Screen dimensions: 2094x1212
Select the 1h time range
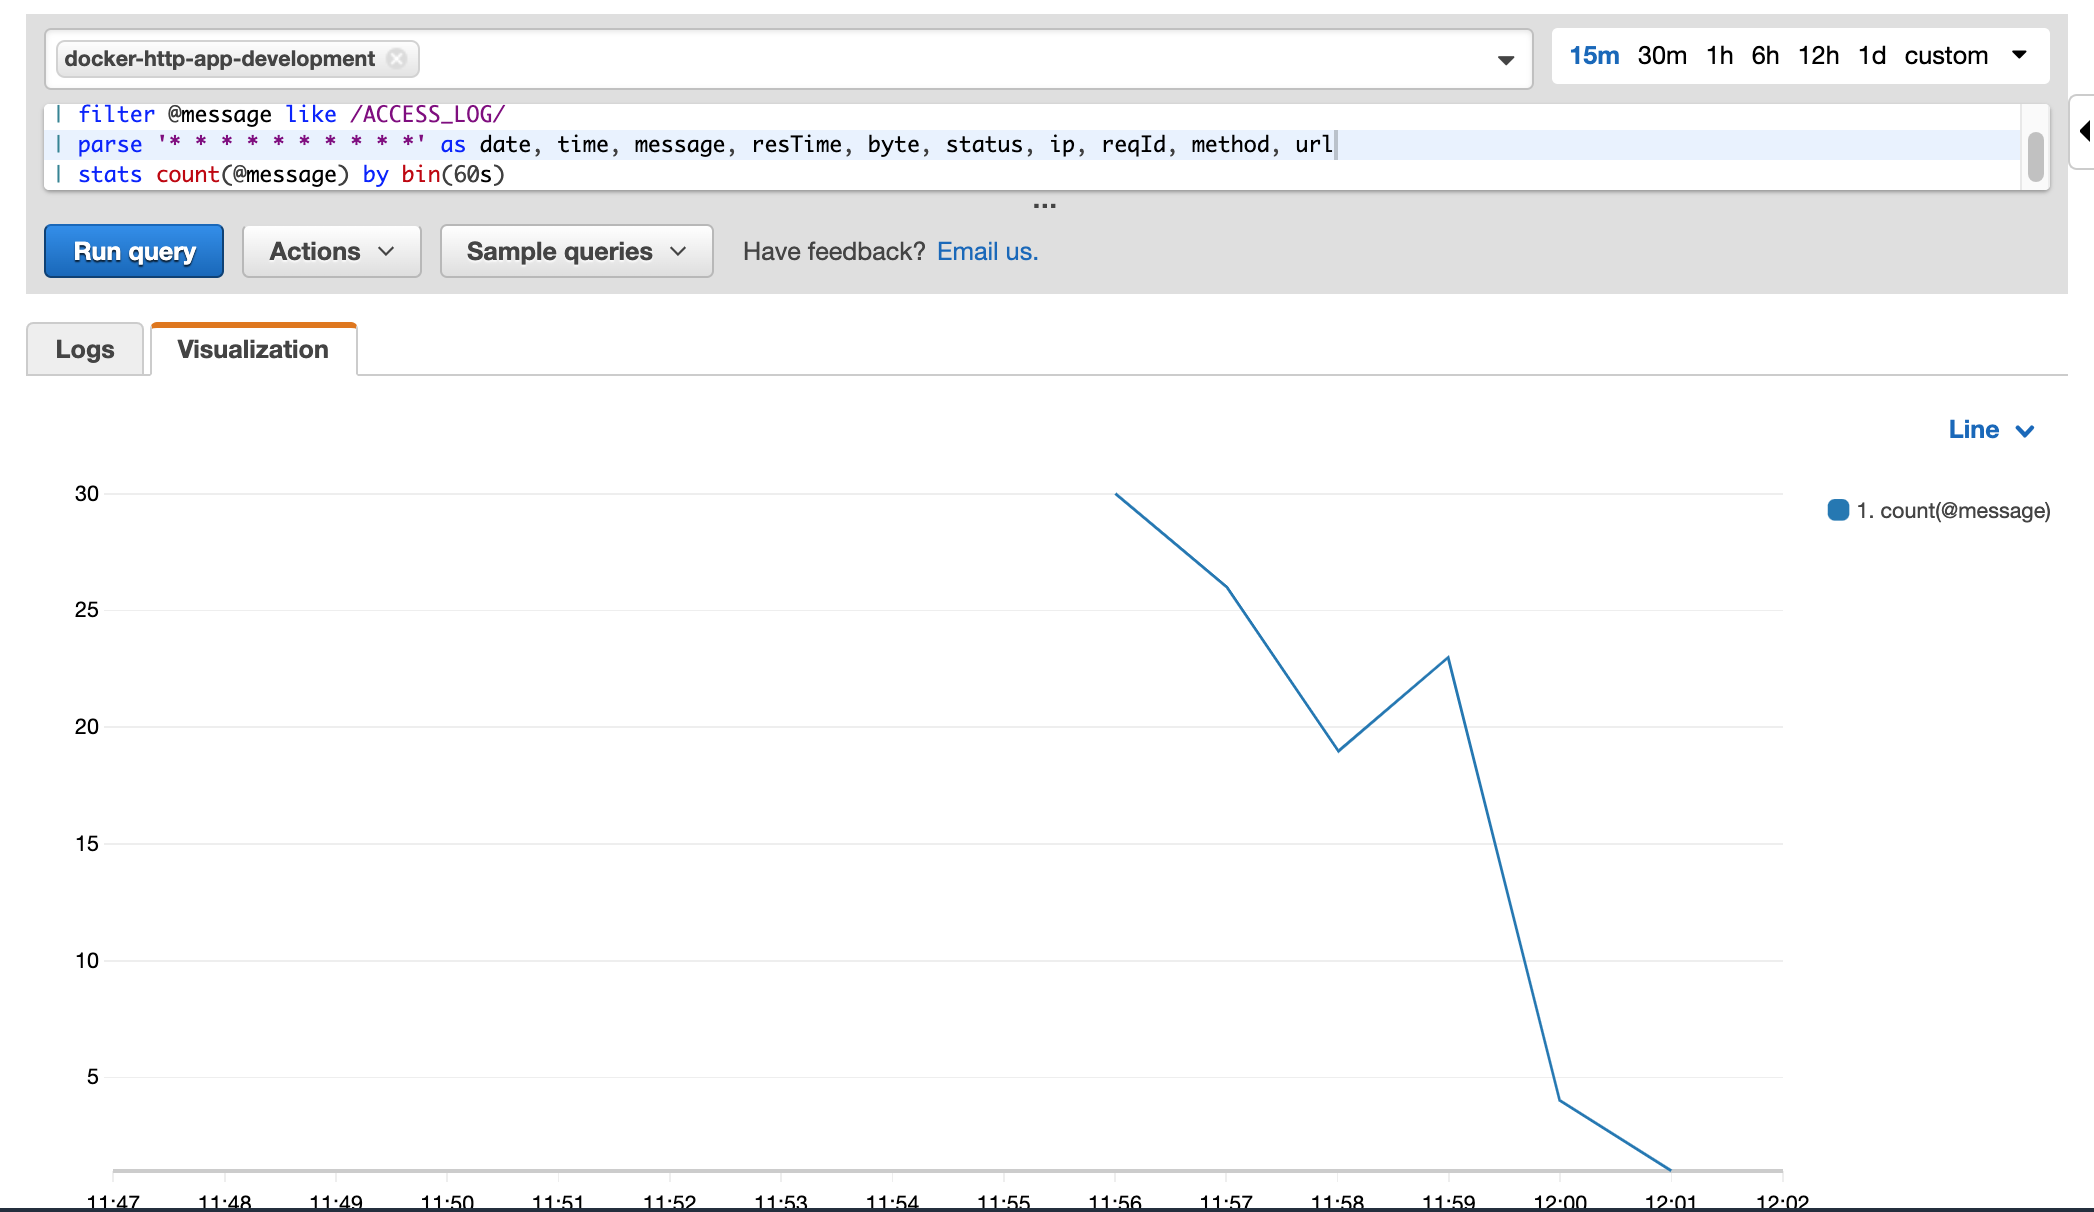[x=1719, y=56]
